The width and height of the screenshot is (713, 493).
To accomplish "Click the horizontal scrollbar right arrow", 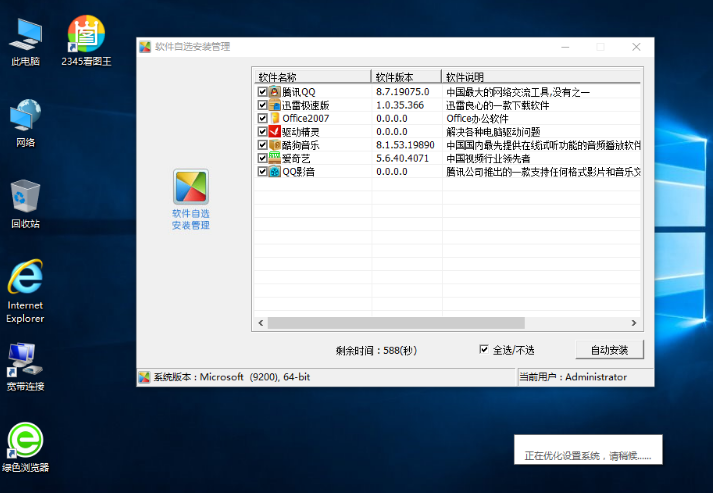I will pos(634,323).
